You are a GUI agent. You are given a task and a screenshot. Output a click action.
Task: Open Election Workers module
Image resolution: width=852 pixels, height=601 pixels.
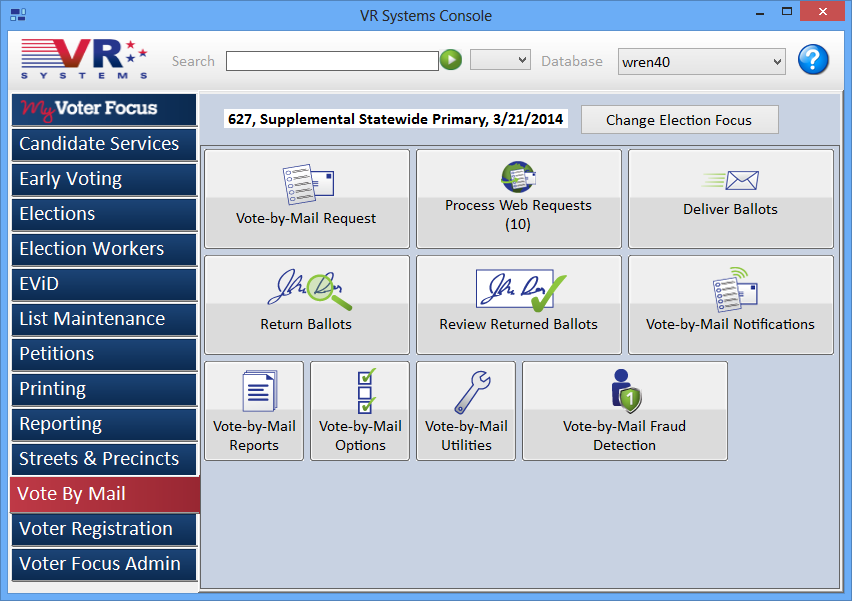[104, 249]
